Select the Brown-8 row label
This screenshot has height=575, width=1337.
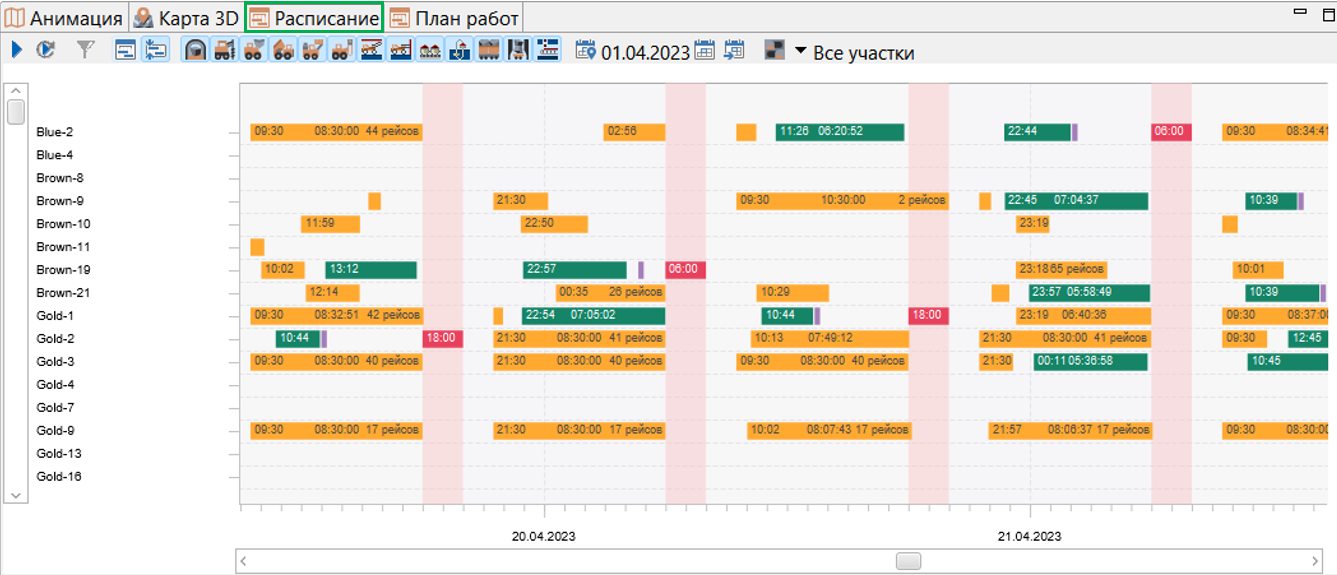[60, 178]
